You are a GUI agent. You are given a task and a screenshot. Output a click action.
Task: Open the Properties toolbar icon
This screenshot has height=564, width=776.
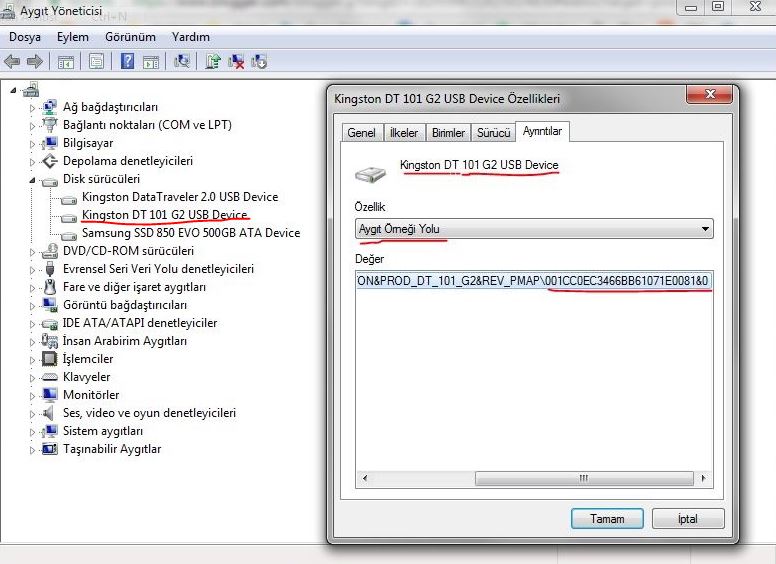96,62
